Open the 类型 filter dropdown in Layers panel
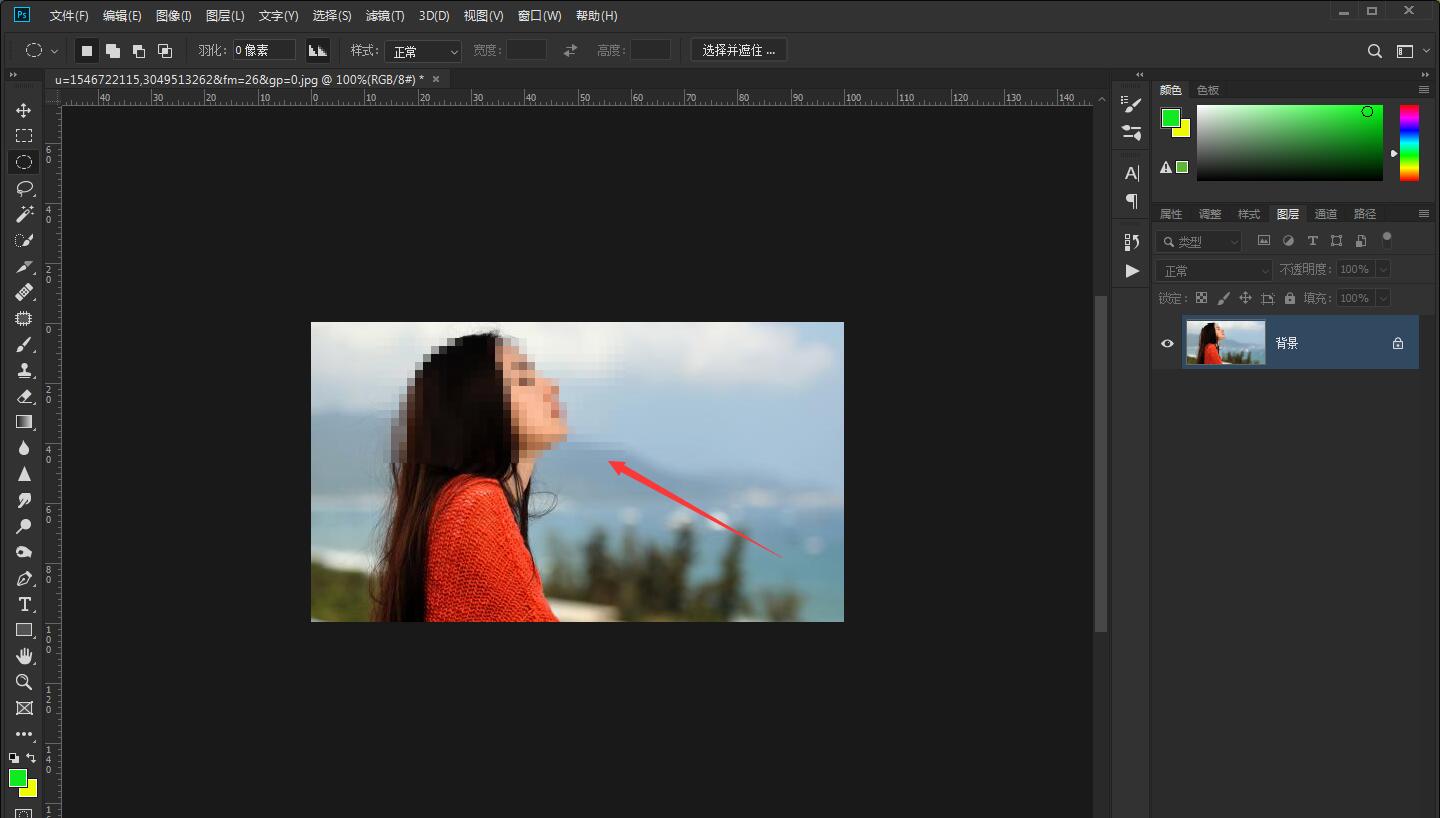This screenshot has height=818, width=1440. [1197, 241]
